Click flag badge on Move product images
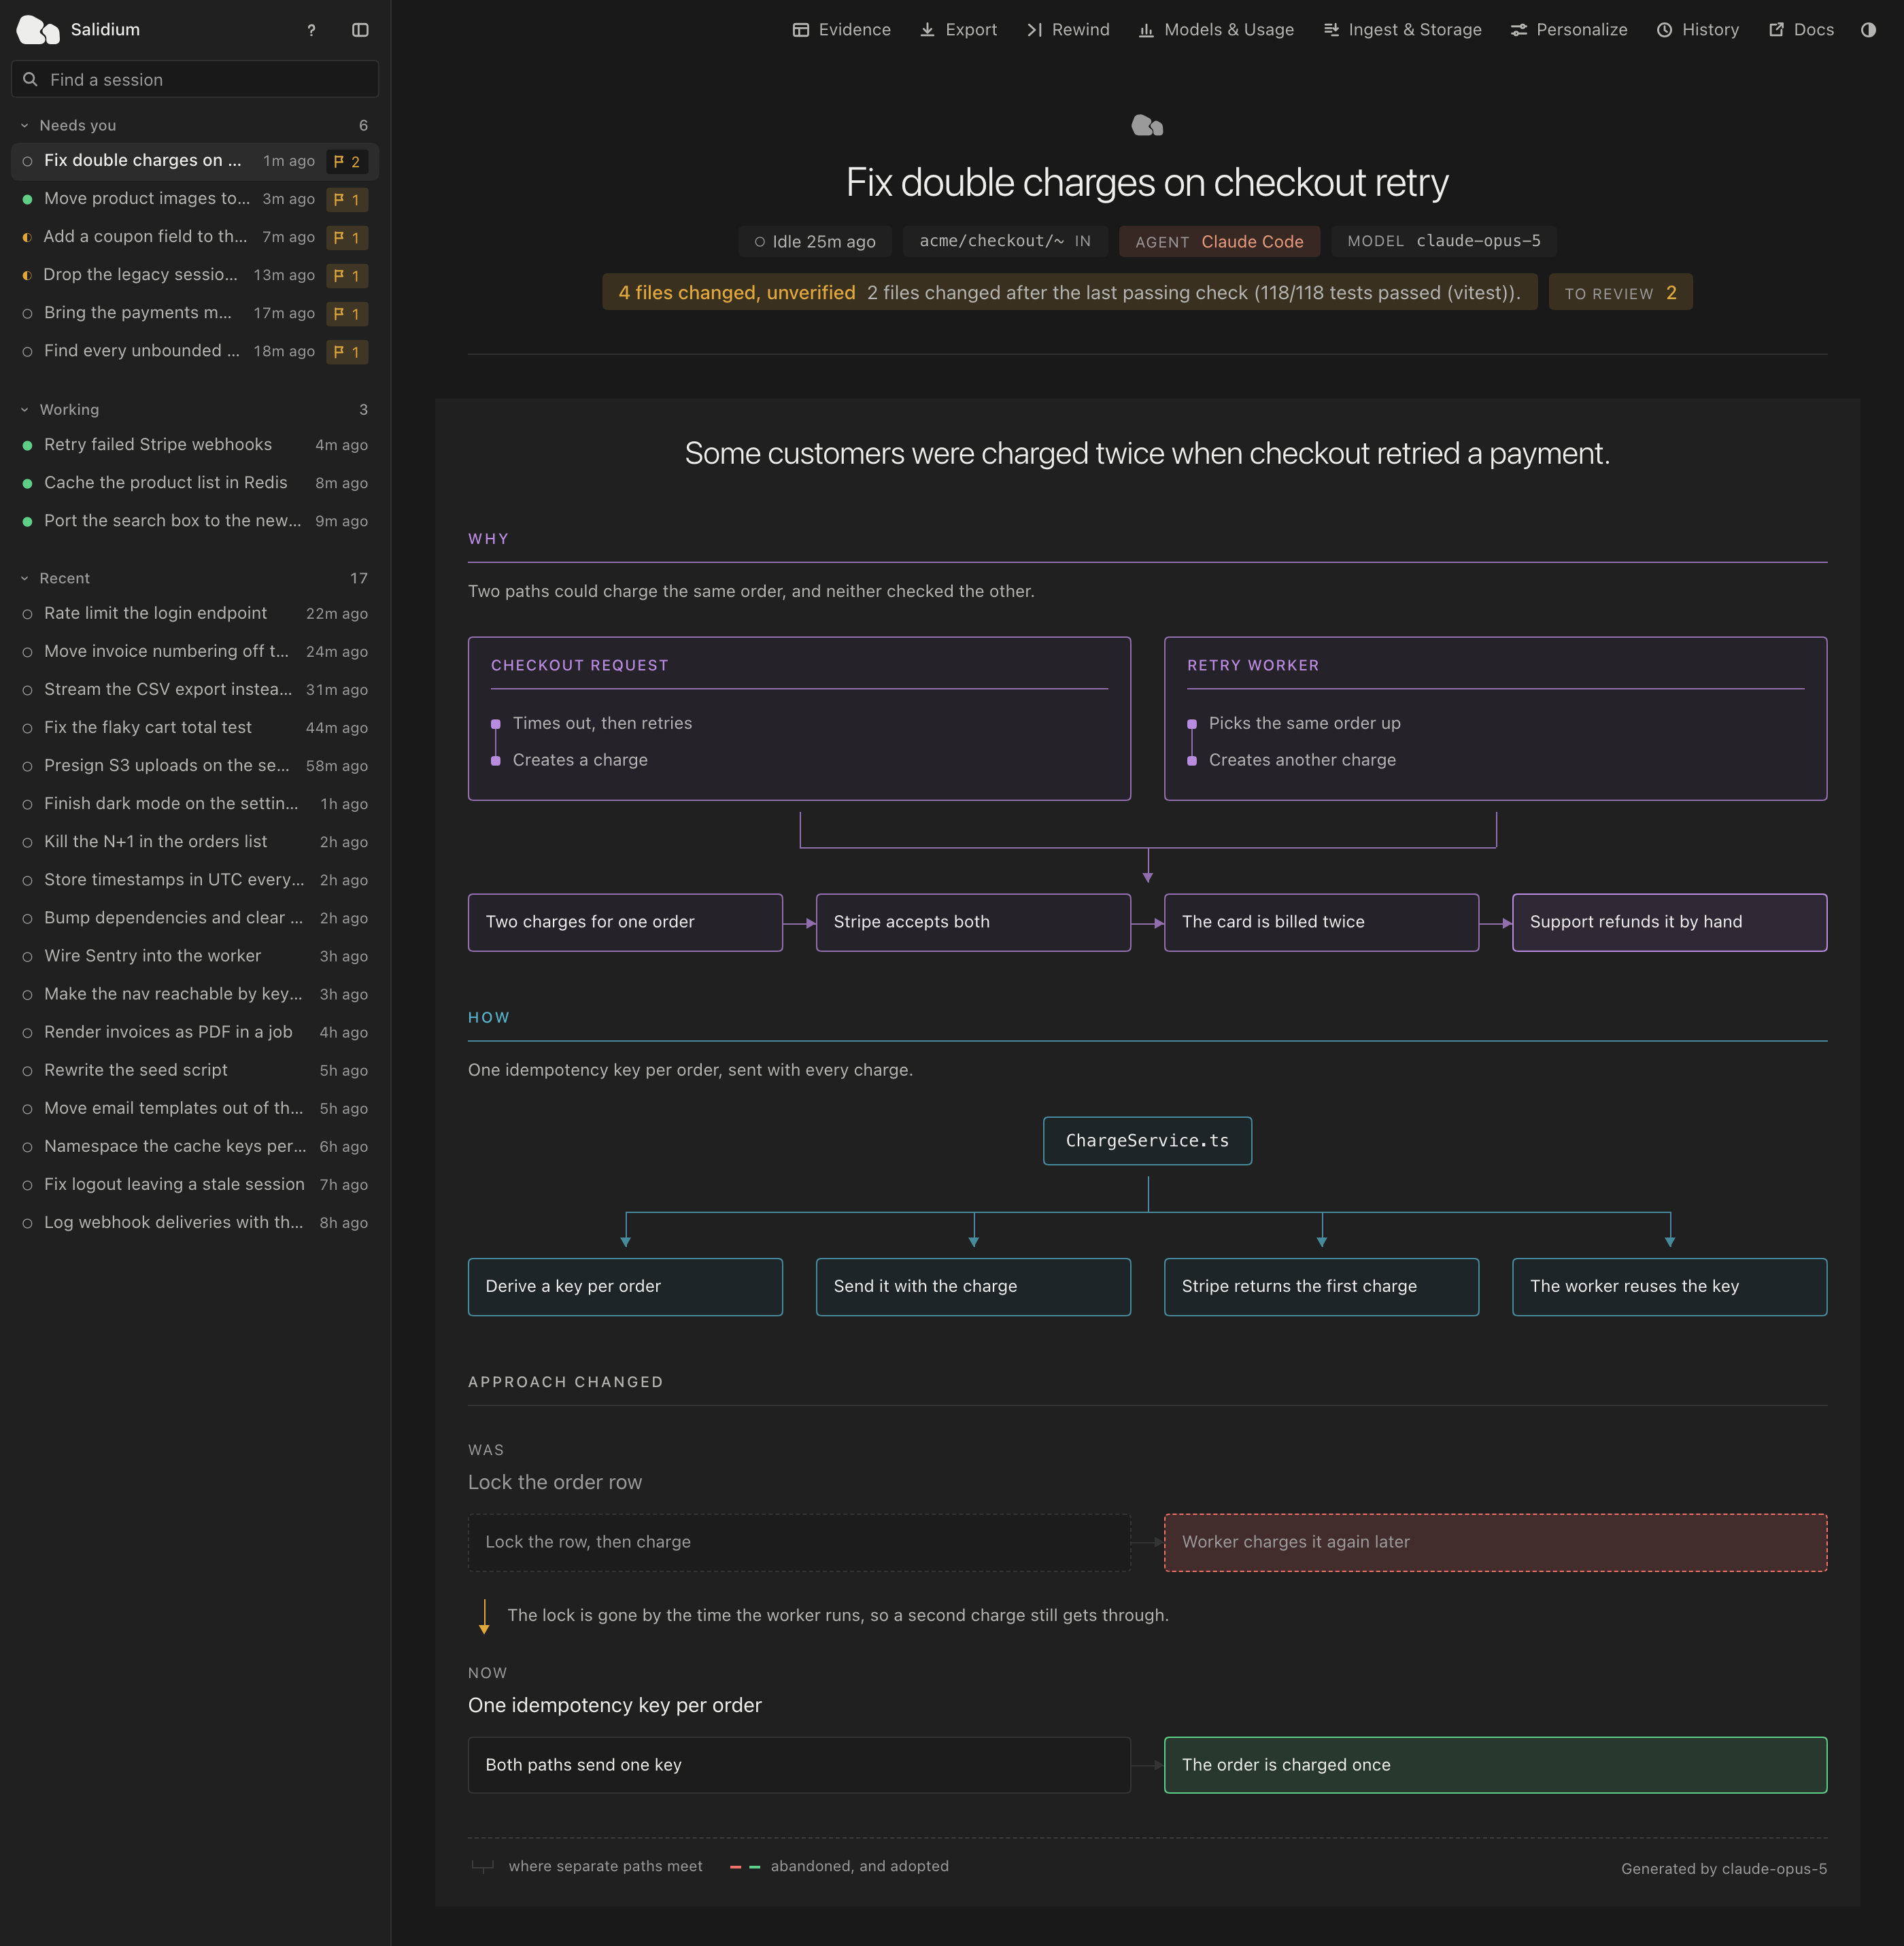Screen dimensions: 1904x1946 347,199
